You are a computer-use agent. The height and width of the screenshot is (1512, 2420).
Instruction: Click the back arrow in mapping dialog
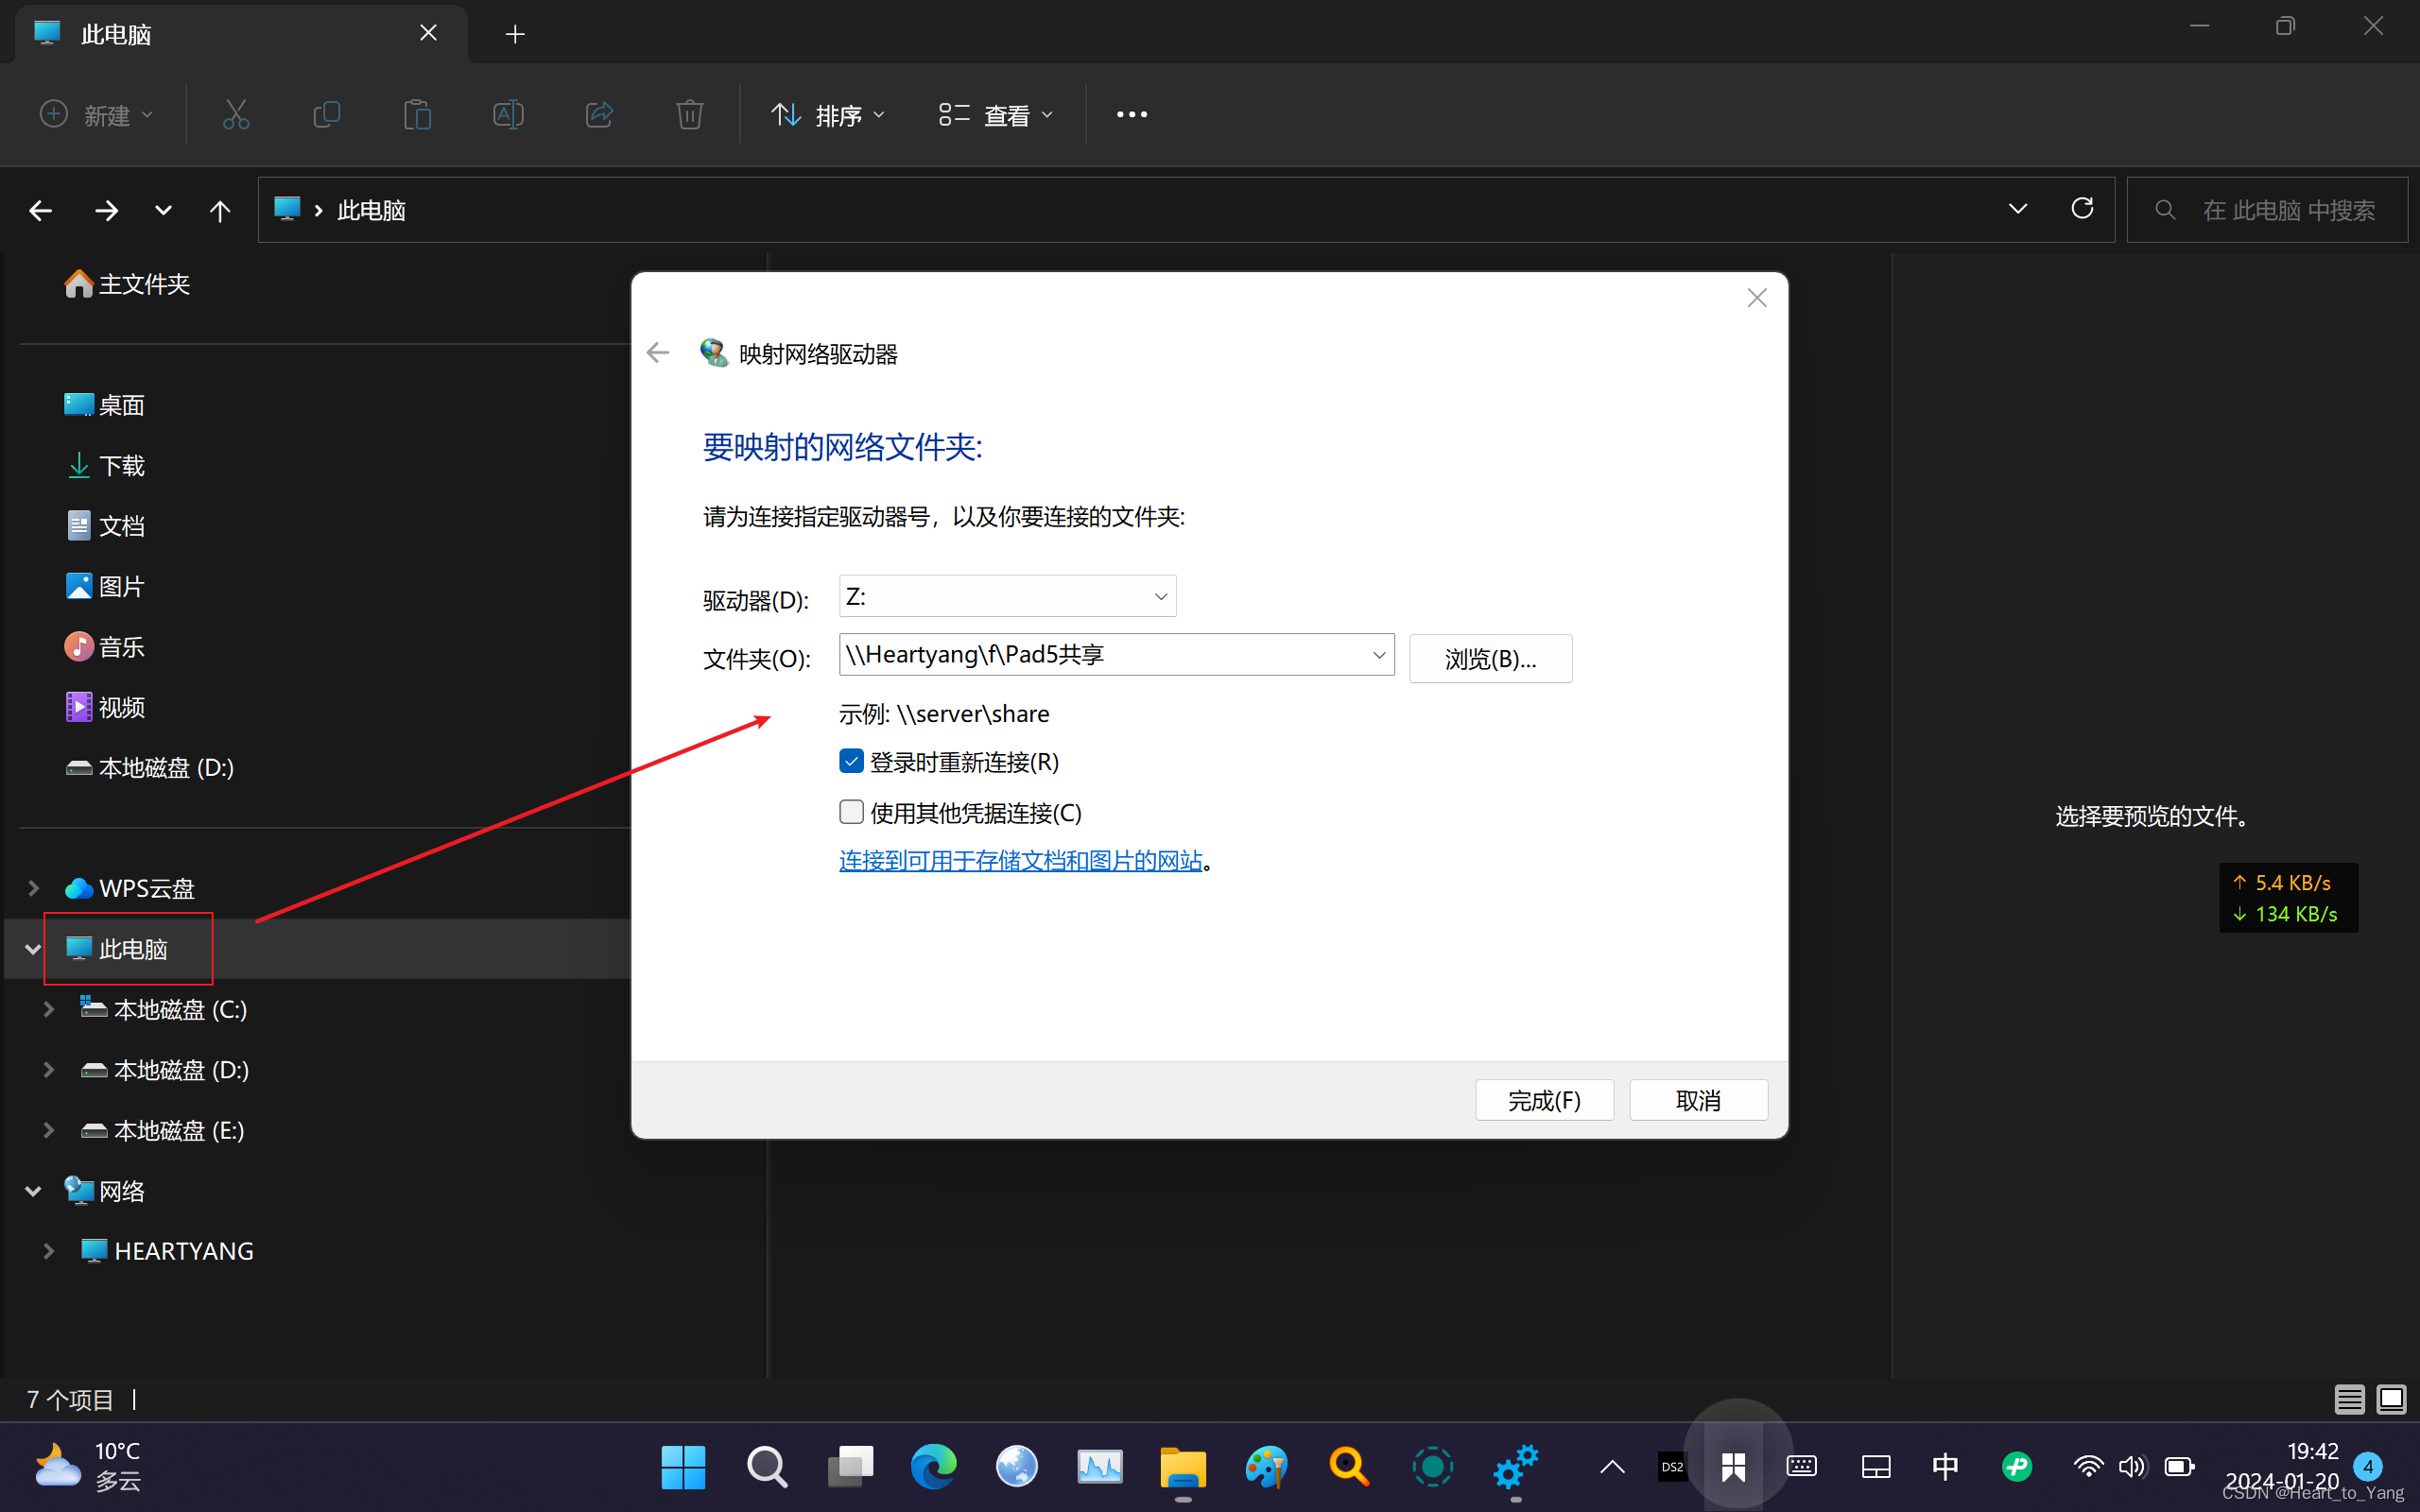pyautogui.click(x=658, y=353)
